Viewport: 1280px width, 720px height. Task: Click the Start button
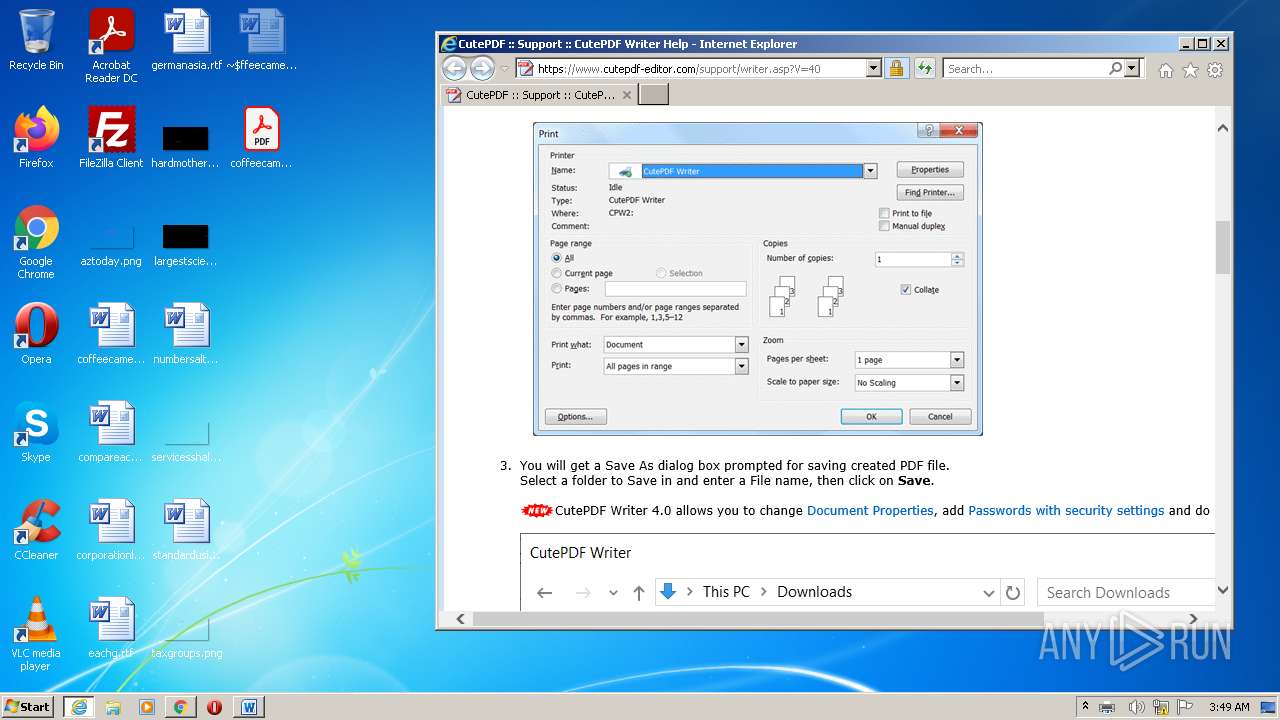(x=28, y=706)
